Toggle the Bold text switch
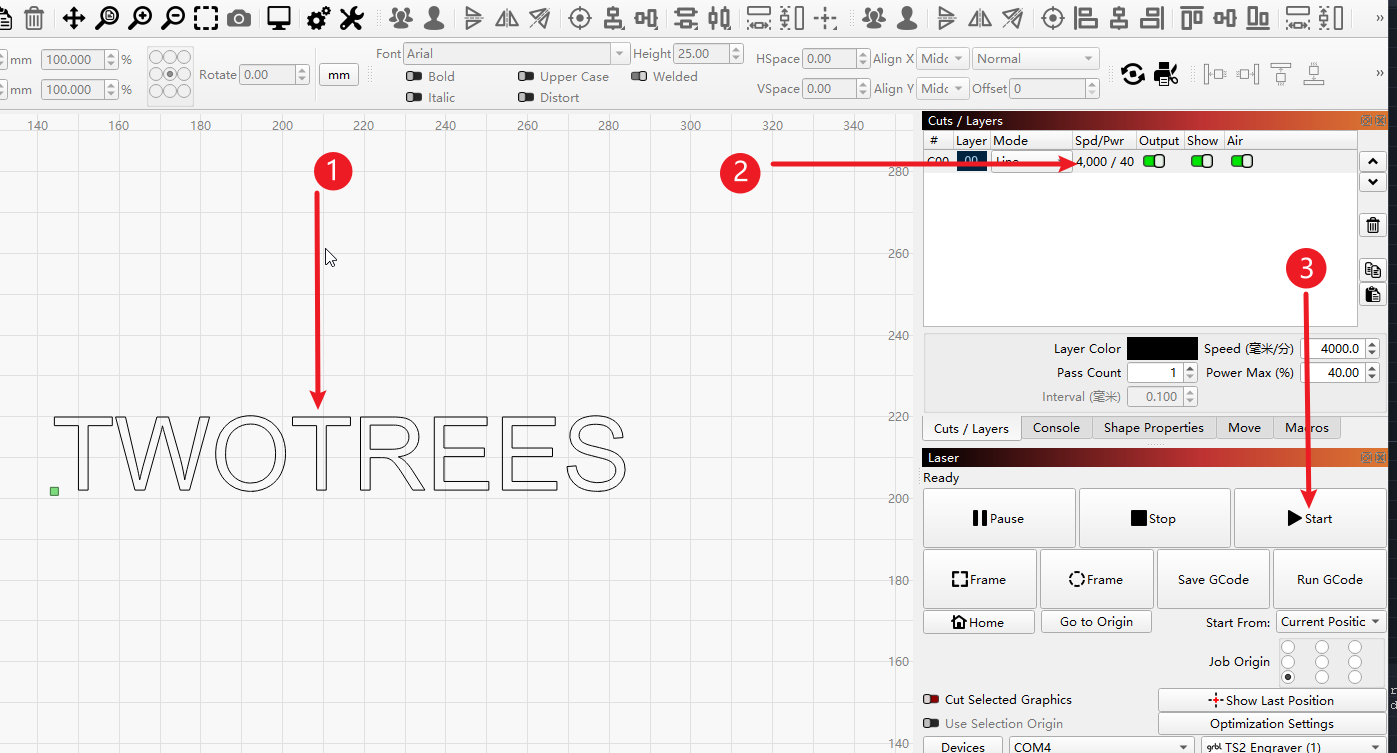 (x=413, y=76)
